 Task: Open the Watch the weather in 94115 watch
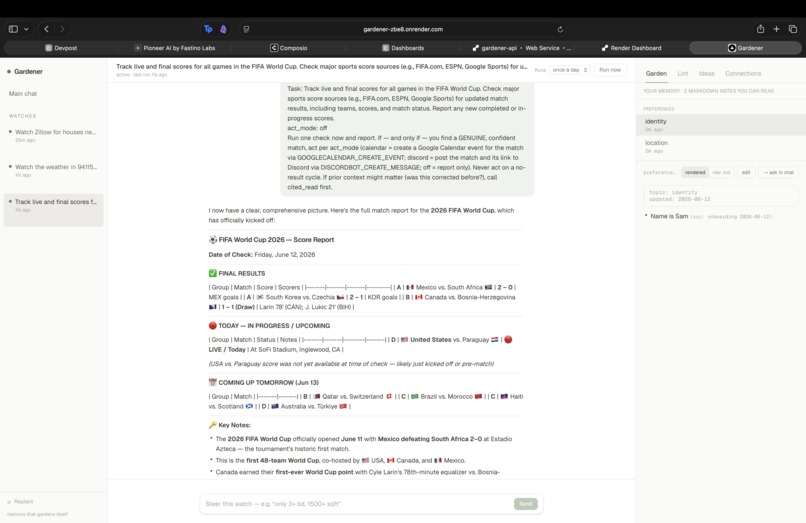coord(53,171)
